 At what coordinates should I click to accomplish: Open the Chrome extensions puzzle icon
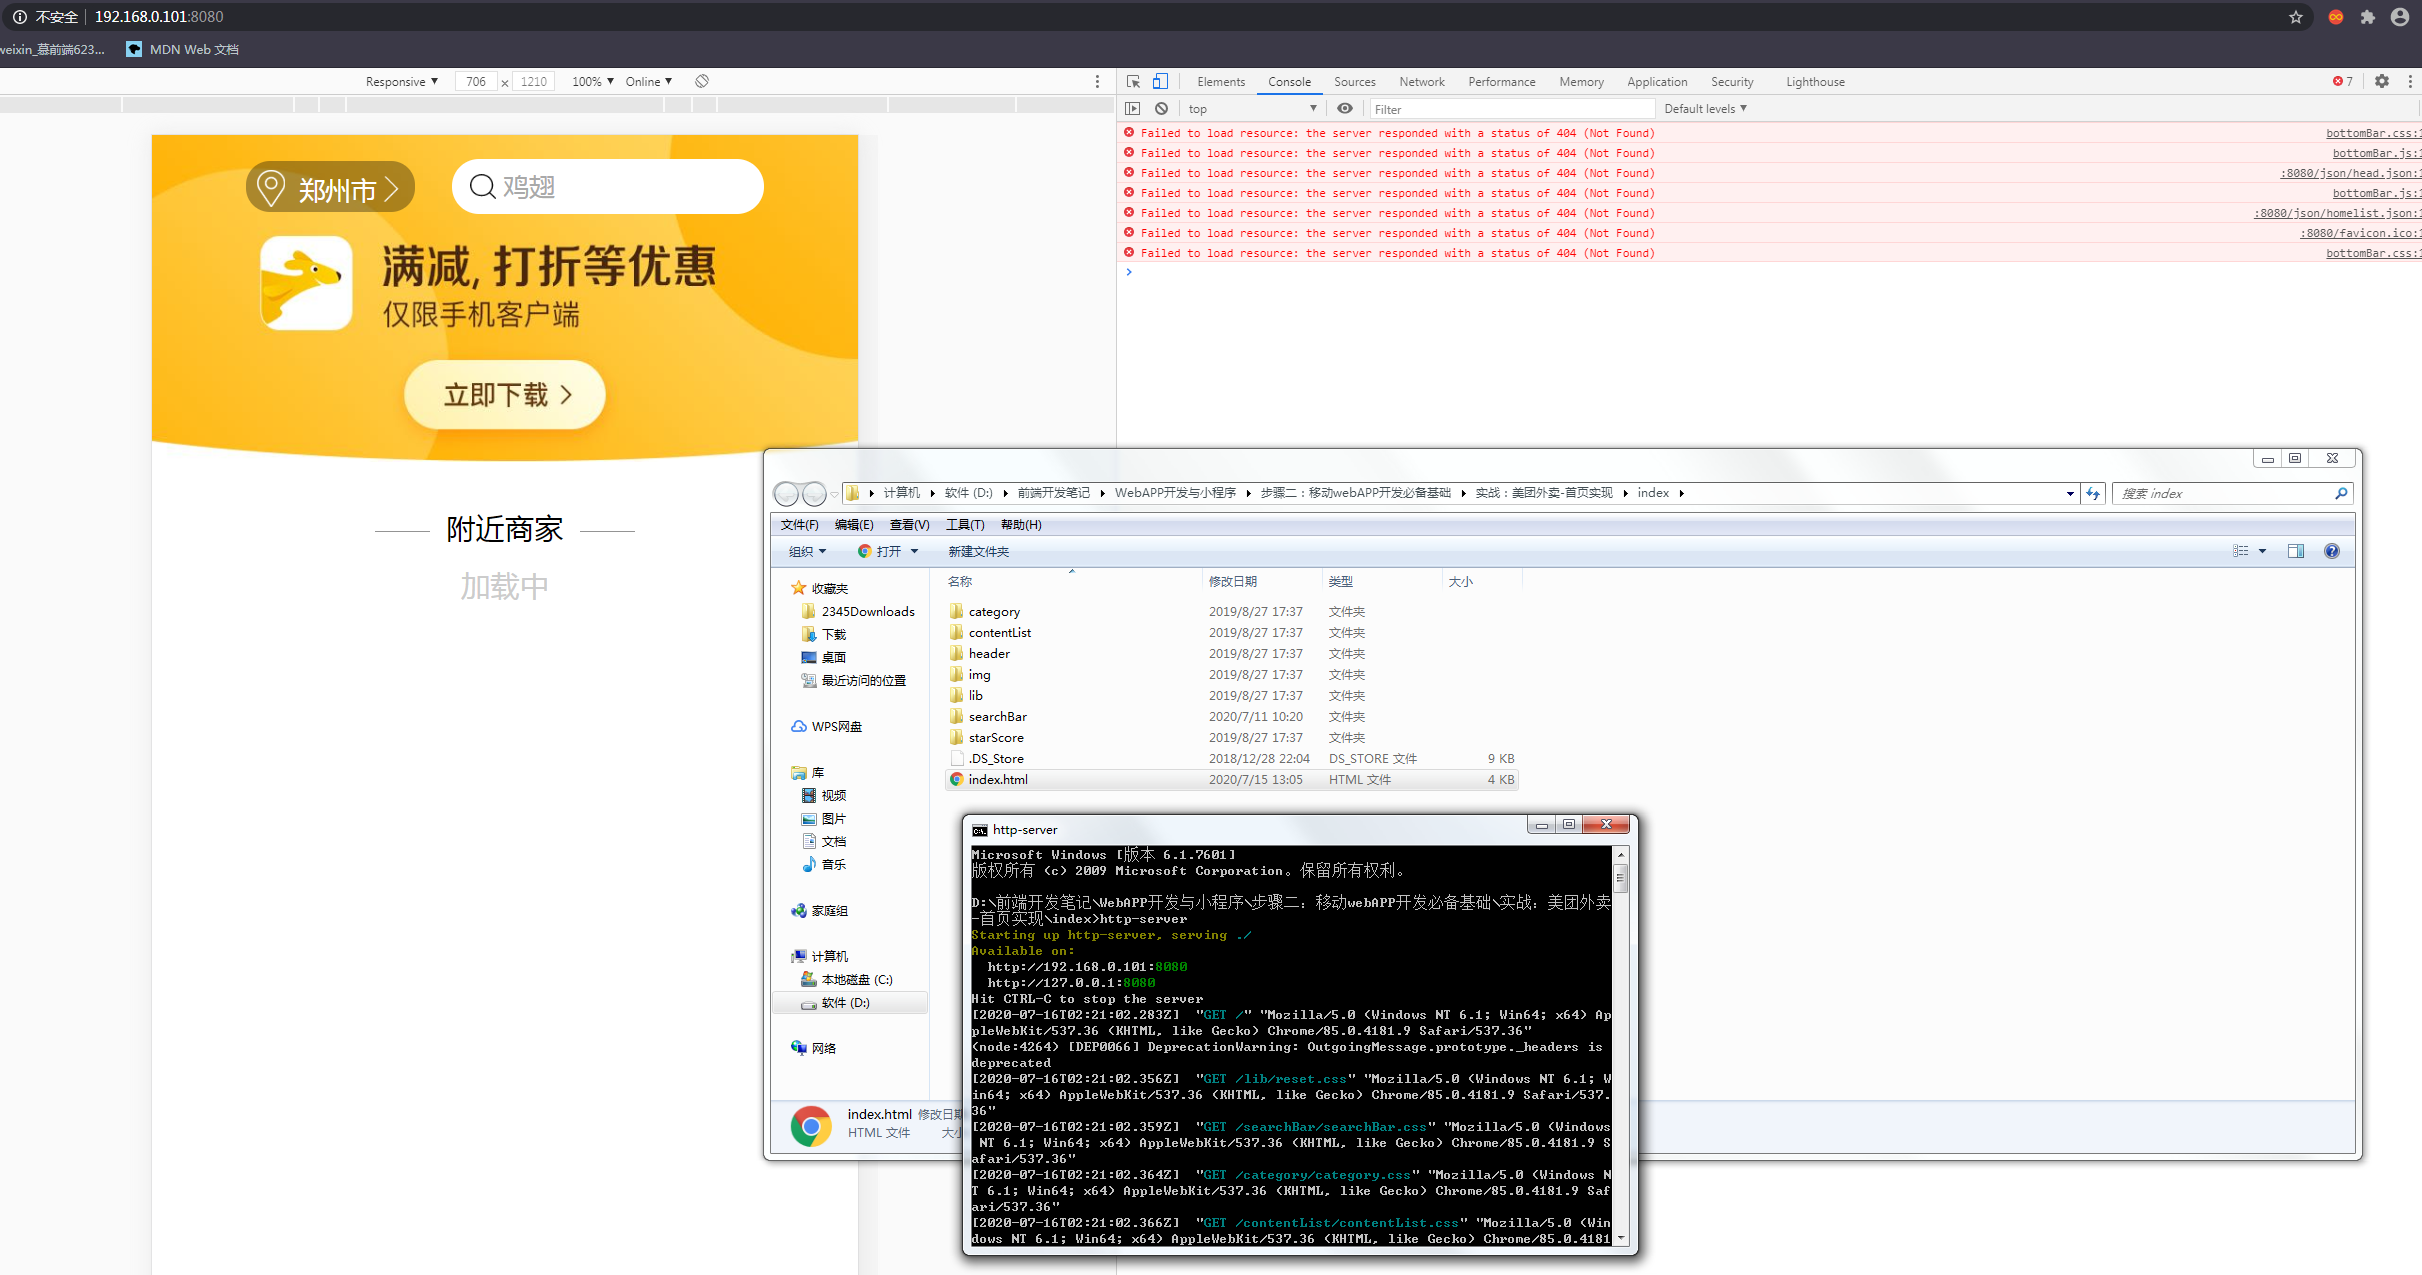pos(2367,17)
